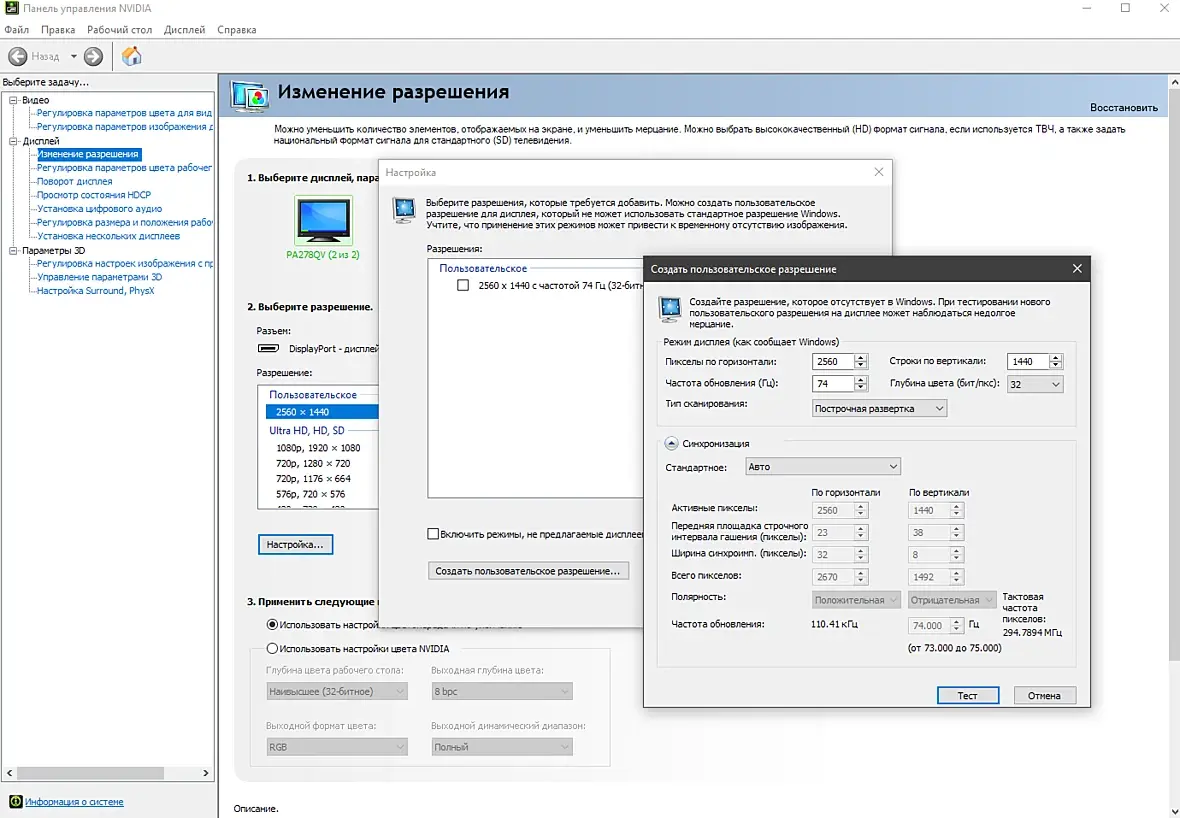
Task: Click the scroll-right arrow on sidebar scrollbar
Action: click(205, 773)
